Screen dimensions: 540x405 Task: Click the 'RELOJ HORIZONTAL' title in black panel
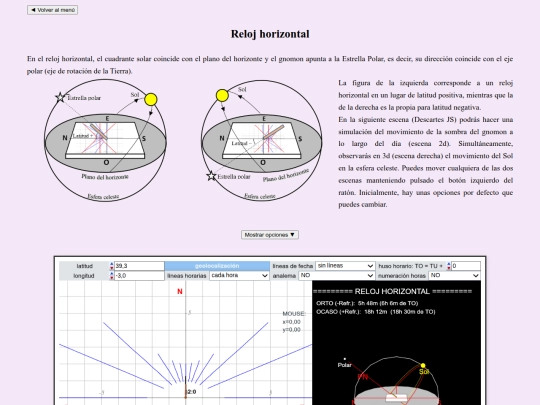pos(392,291)
